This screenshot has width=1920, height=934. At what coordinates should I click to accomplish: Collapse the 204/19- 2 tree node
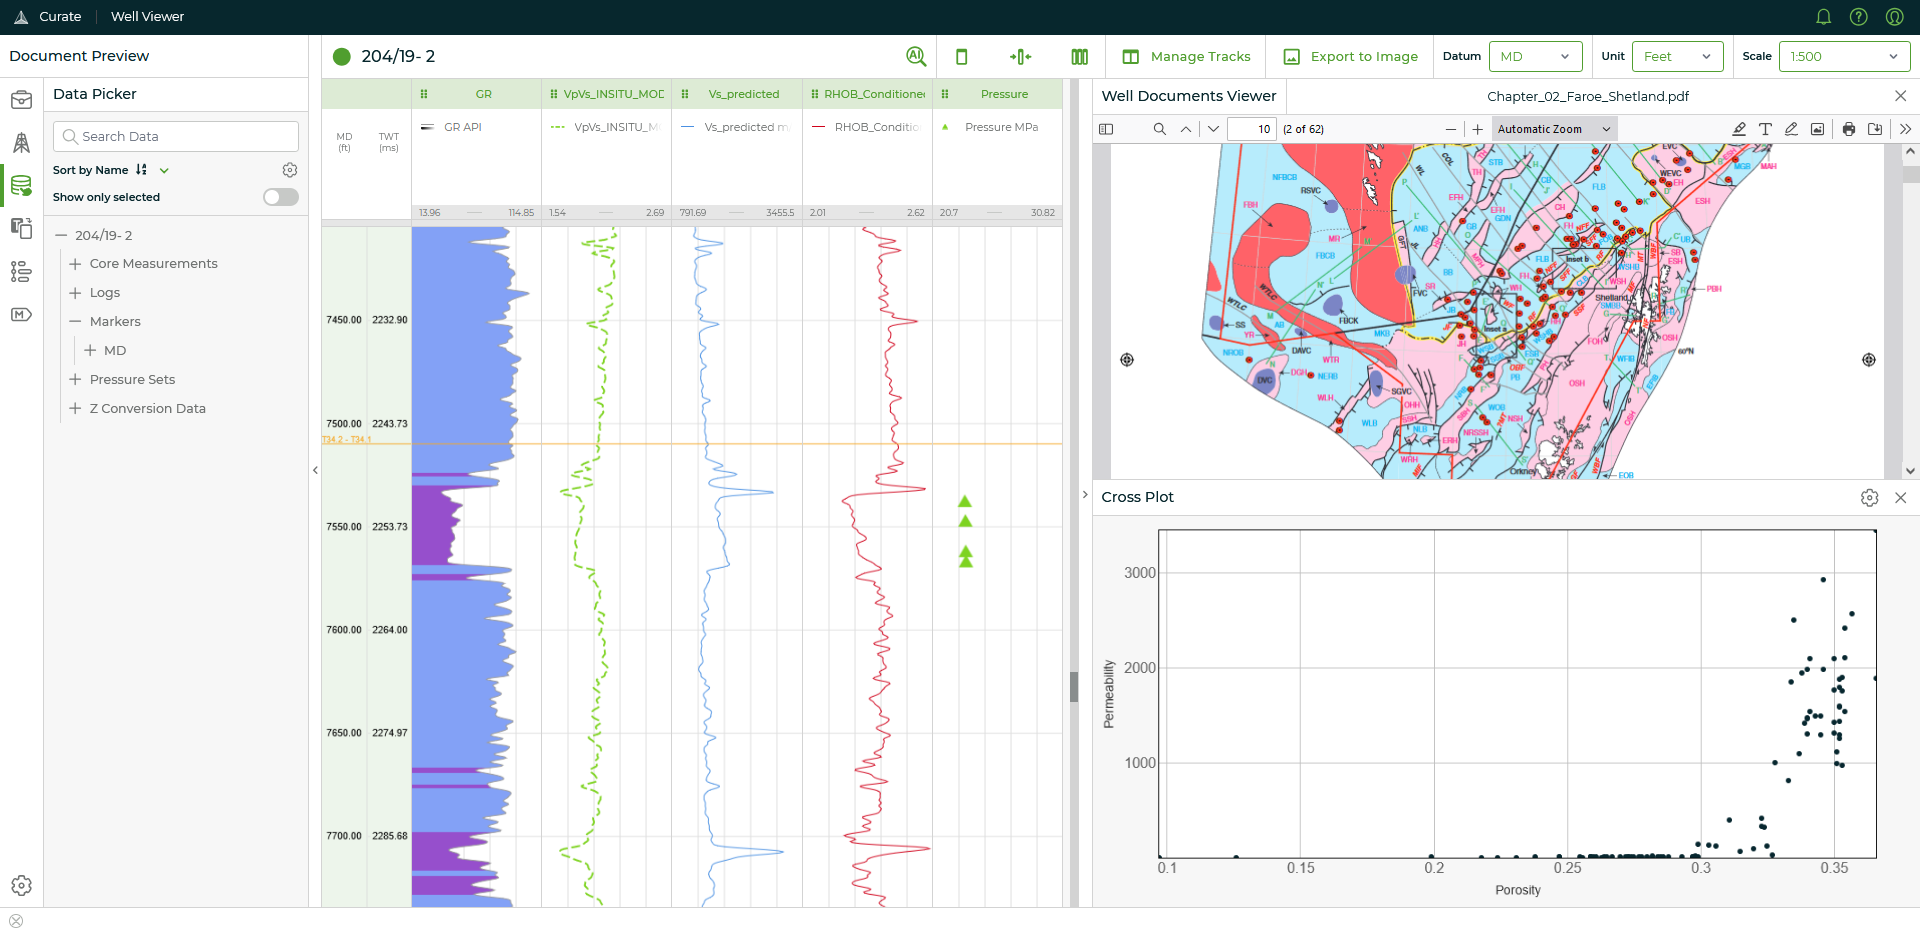pyautogui.click(x=61, y=235)
